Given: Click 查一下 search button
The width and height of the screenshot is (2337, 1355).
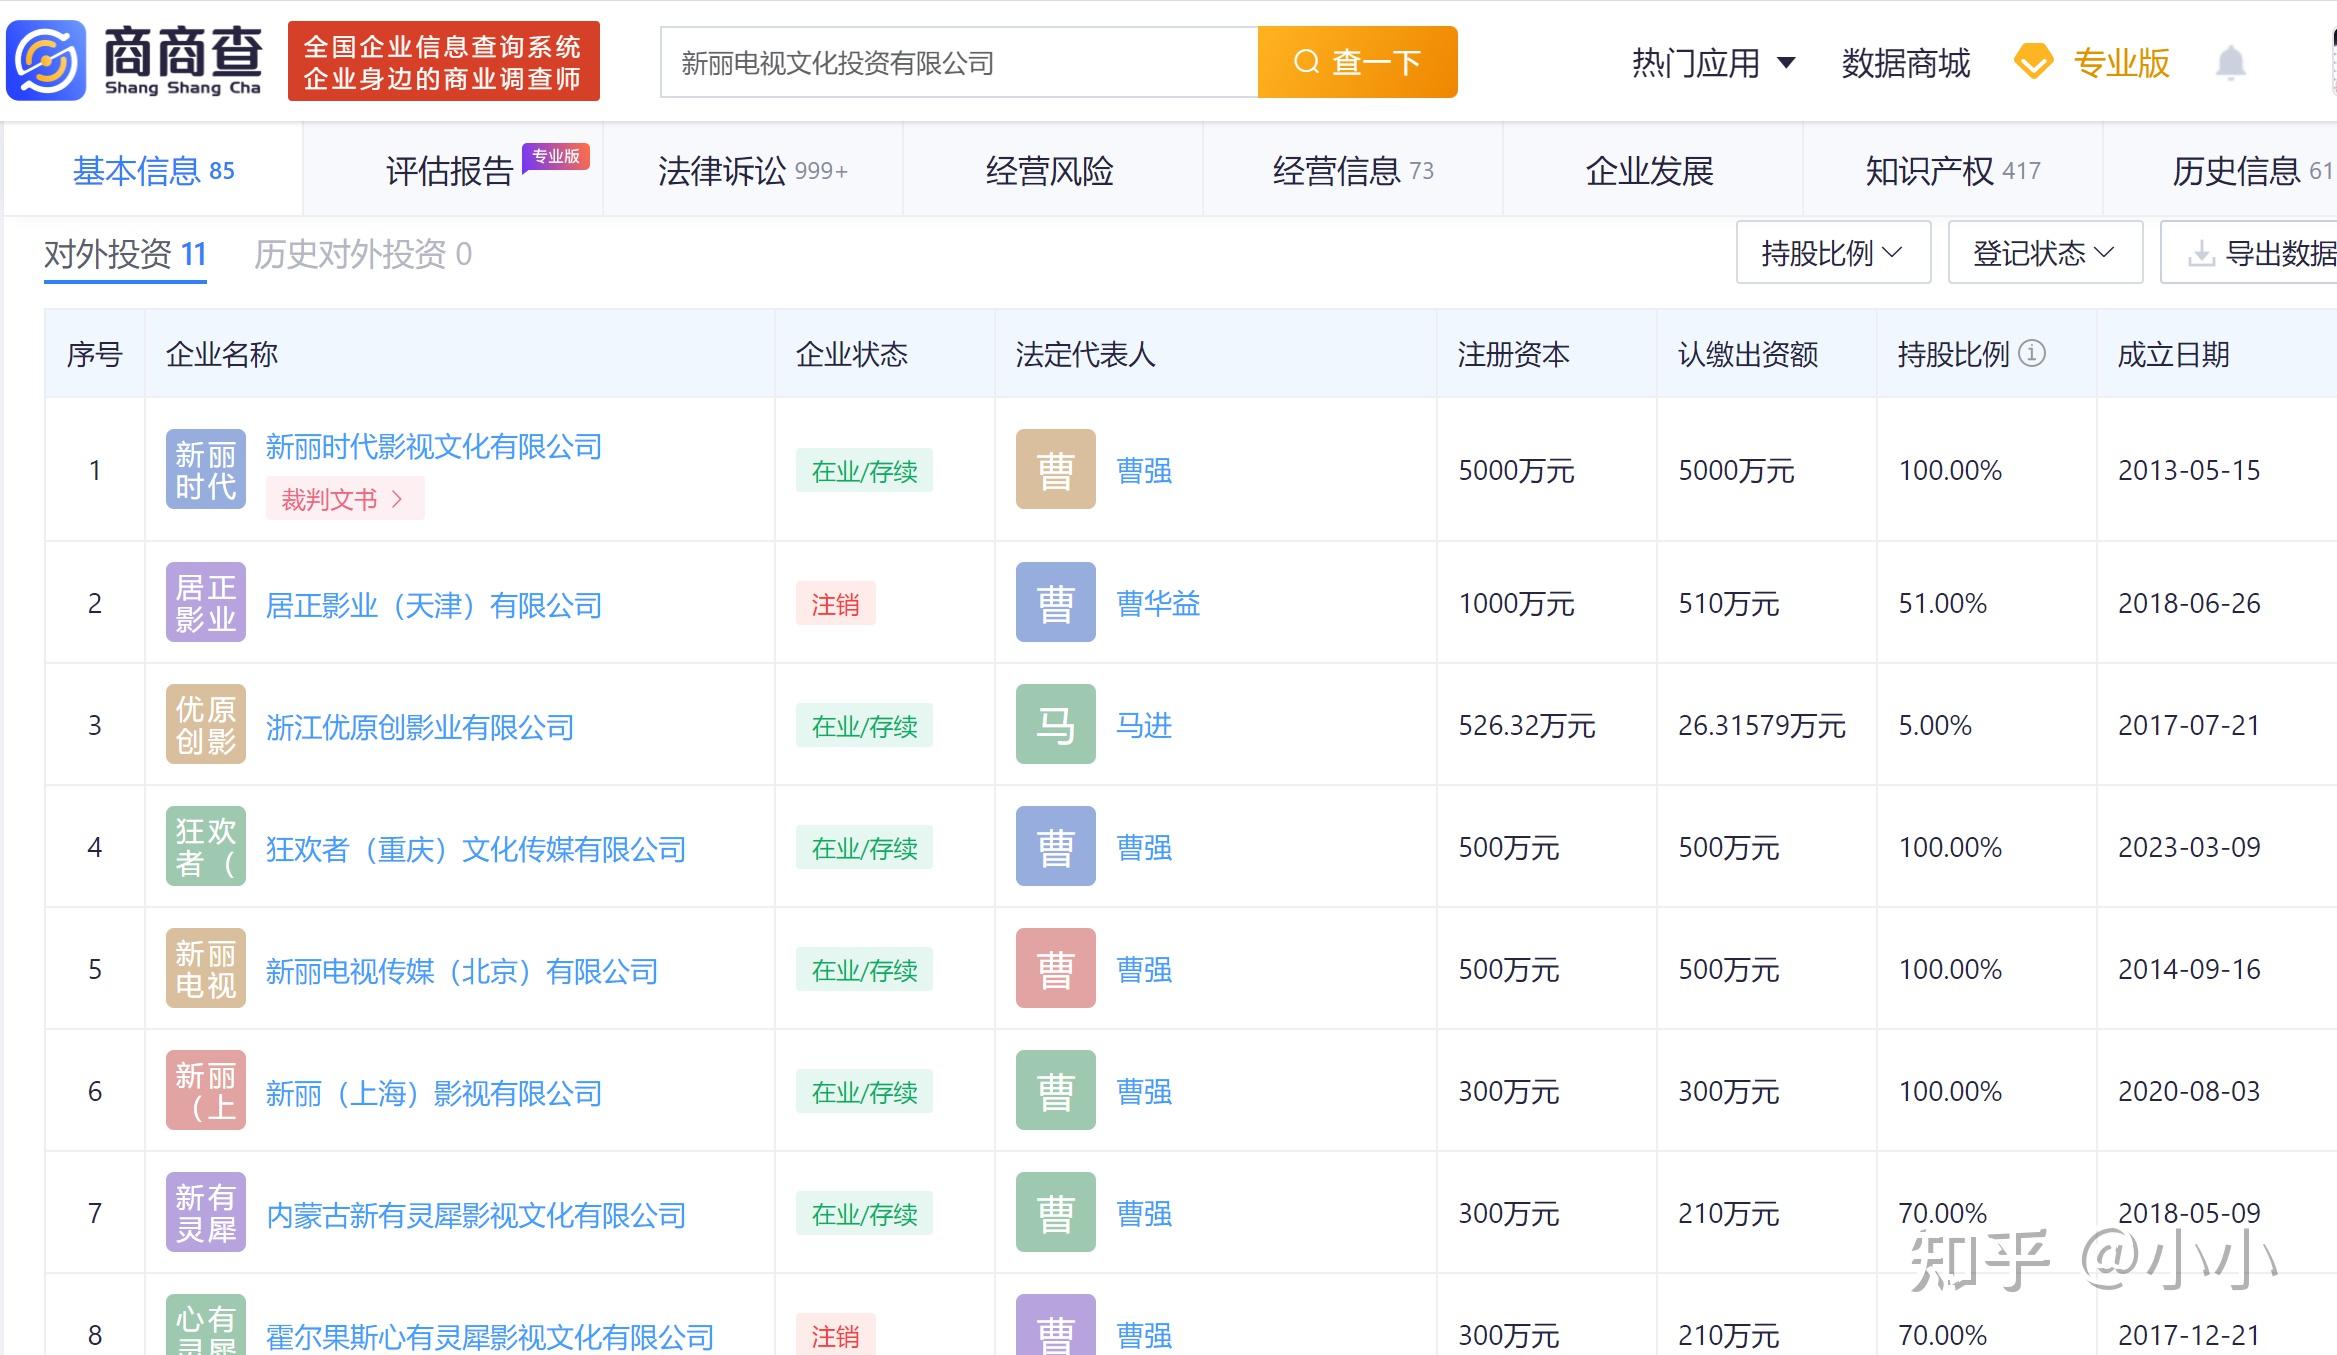Looking at the screenshot, I should coord(1357,62).
